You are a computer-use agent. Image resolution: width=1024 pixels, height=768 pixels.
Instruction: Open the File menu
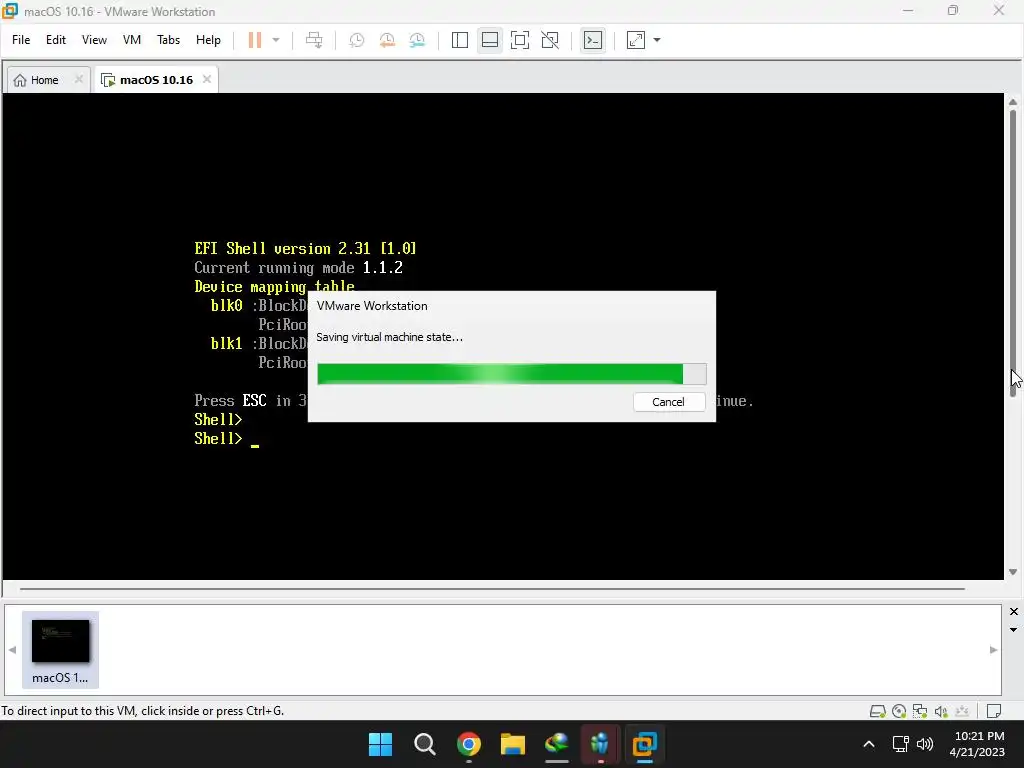[21, 40]
